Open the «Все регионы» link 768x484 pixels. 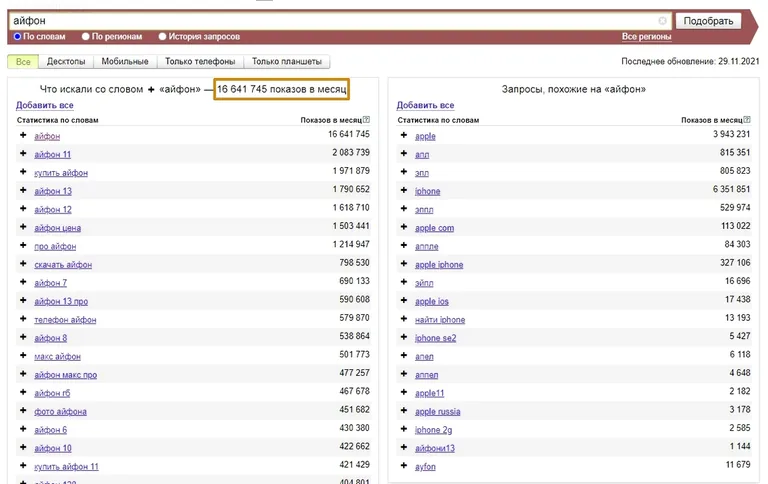click(647, 36)
